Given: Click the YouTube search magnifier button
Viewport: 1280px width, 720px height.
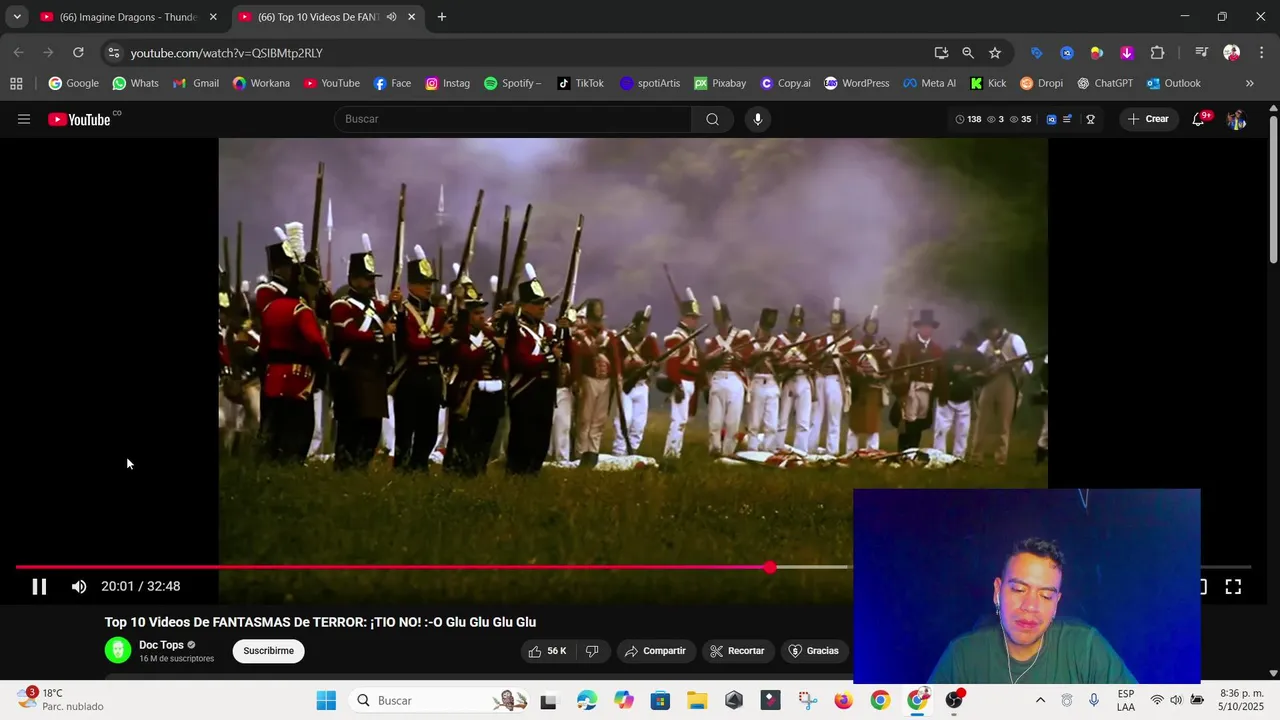Looking at the screenshot, I should pyautogui.click(x=712, y=119).
